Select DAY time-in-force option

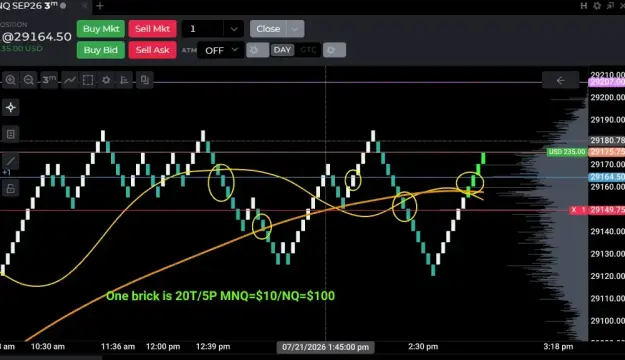tap(282, 50)
